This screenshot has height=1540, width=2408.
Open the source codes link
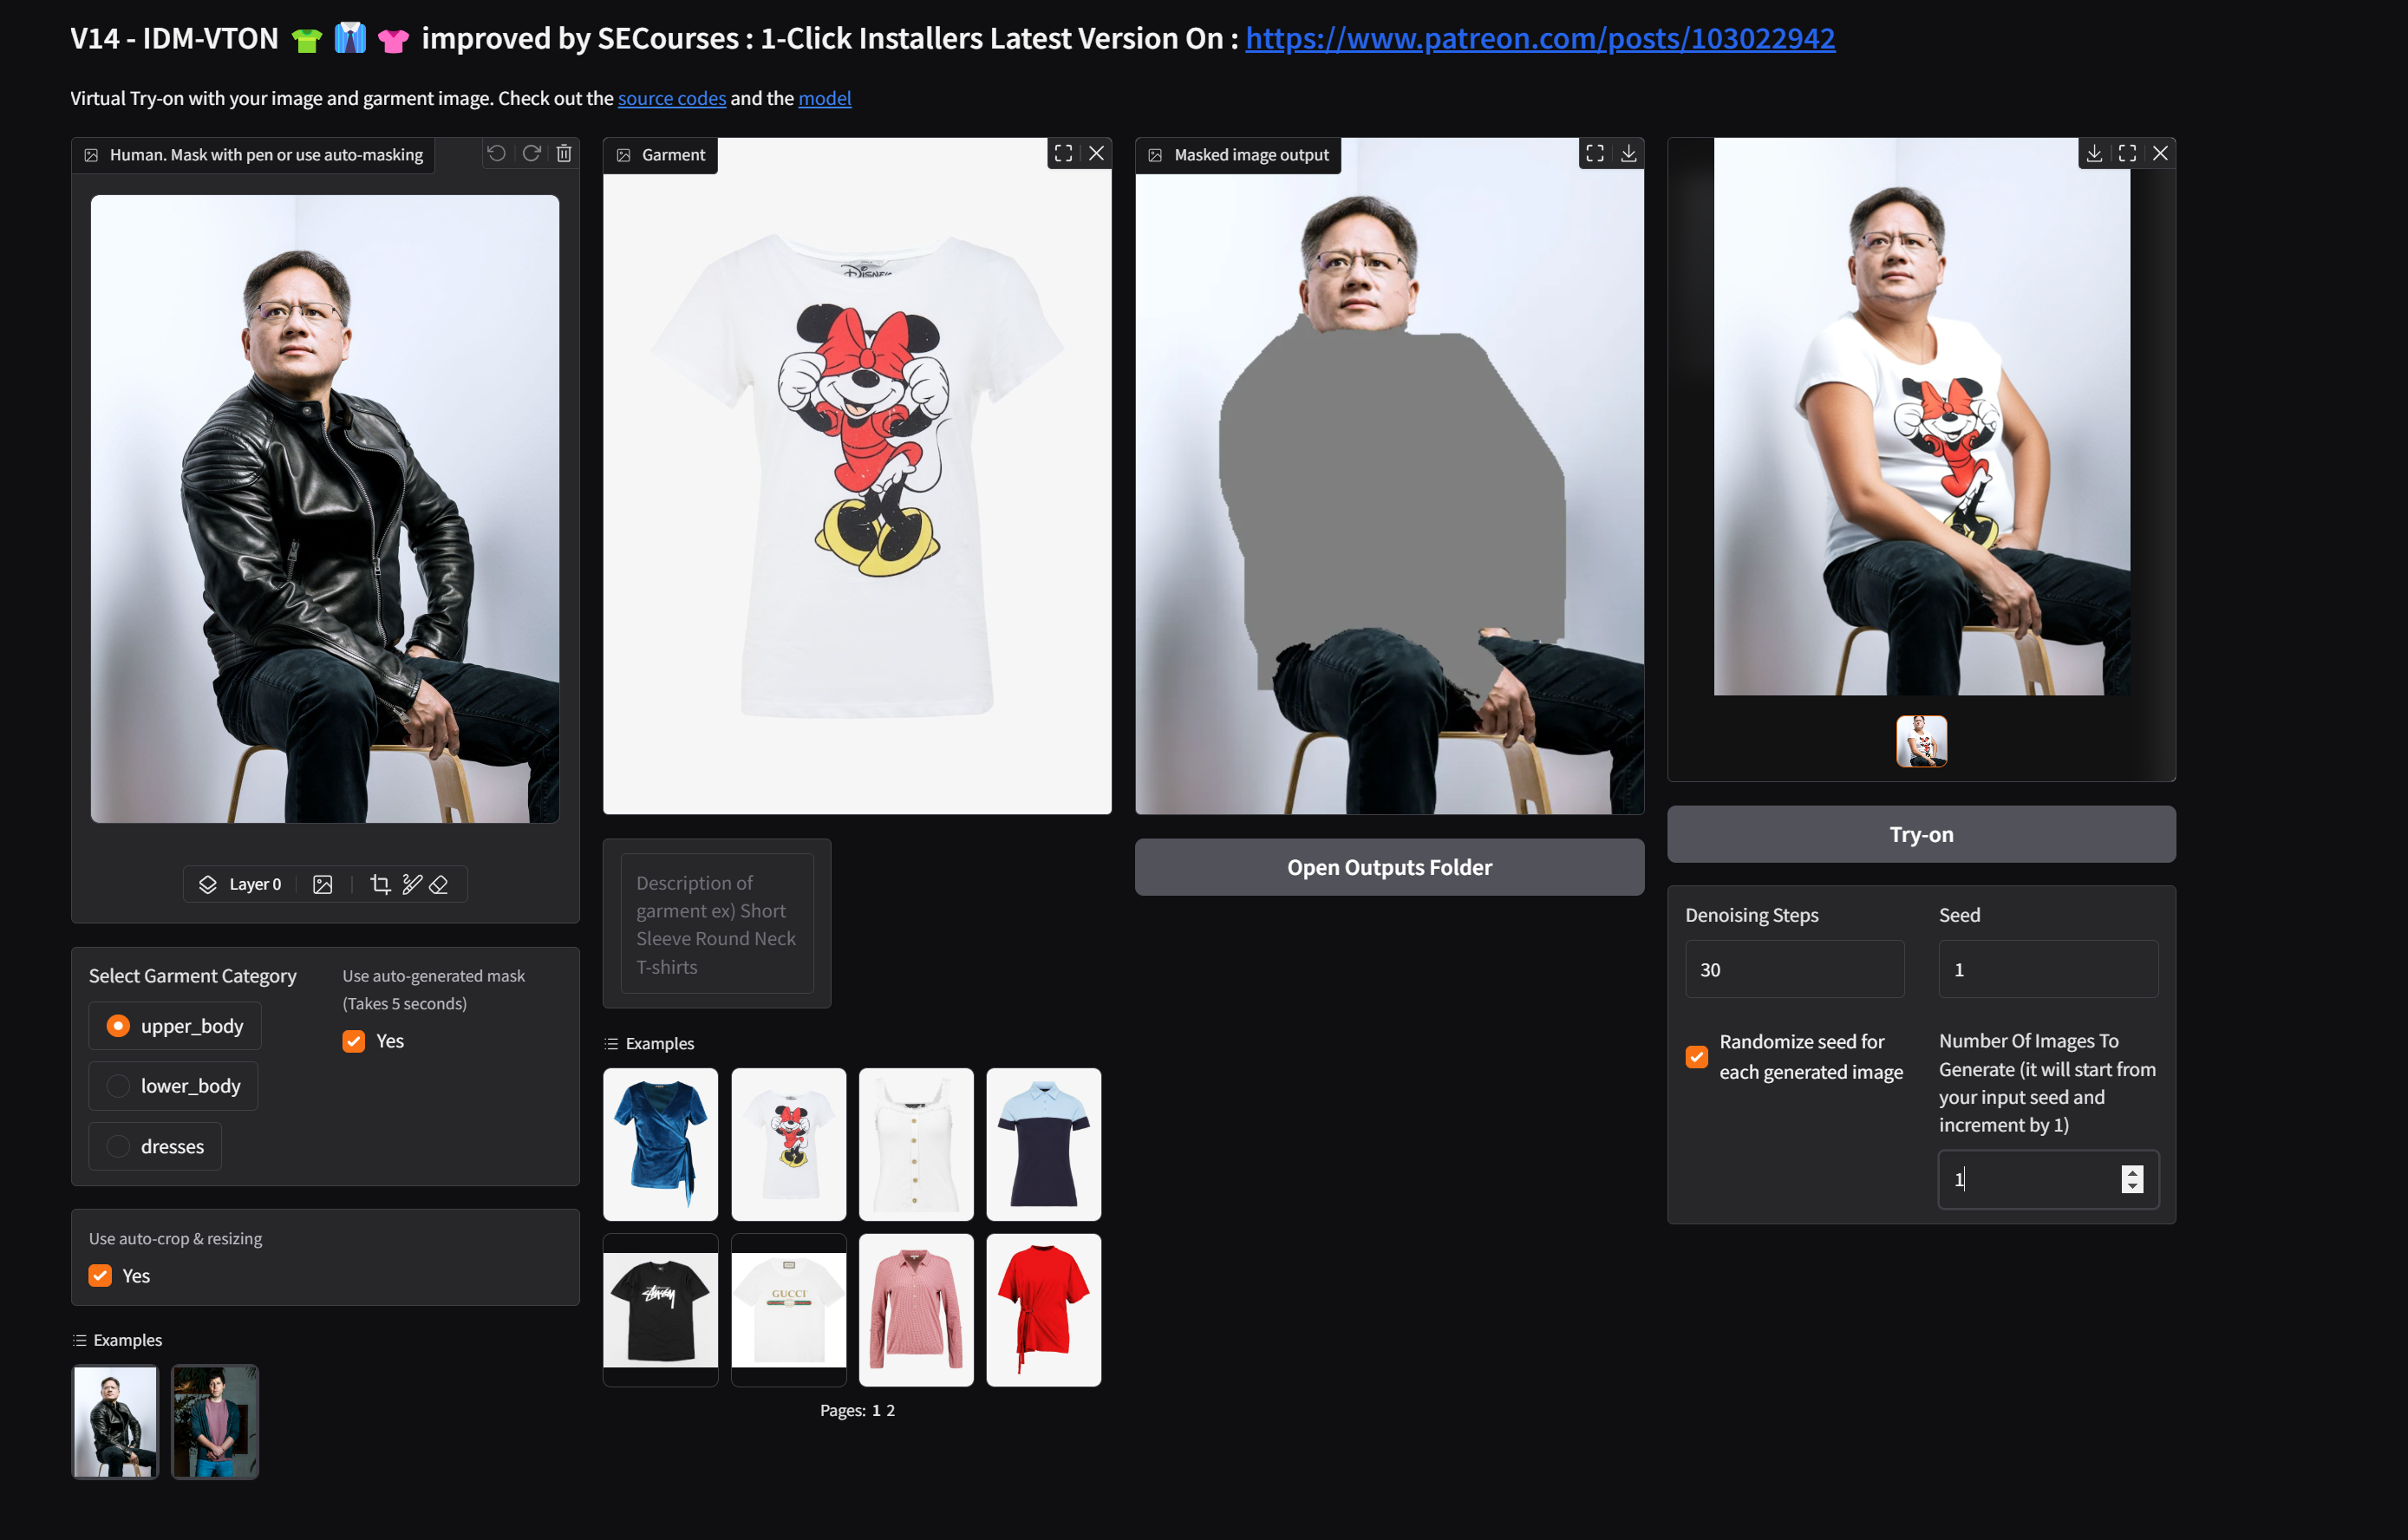click(x=671, y=98)
